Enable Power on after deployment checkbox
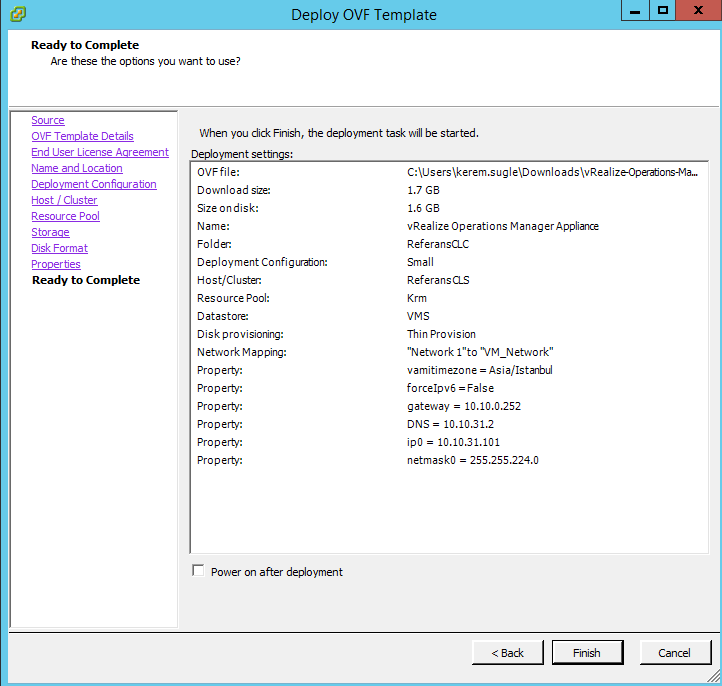 [198, 571]
